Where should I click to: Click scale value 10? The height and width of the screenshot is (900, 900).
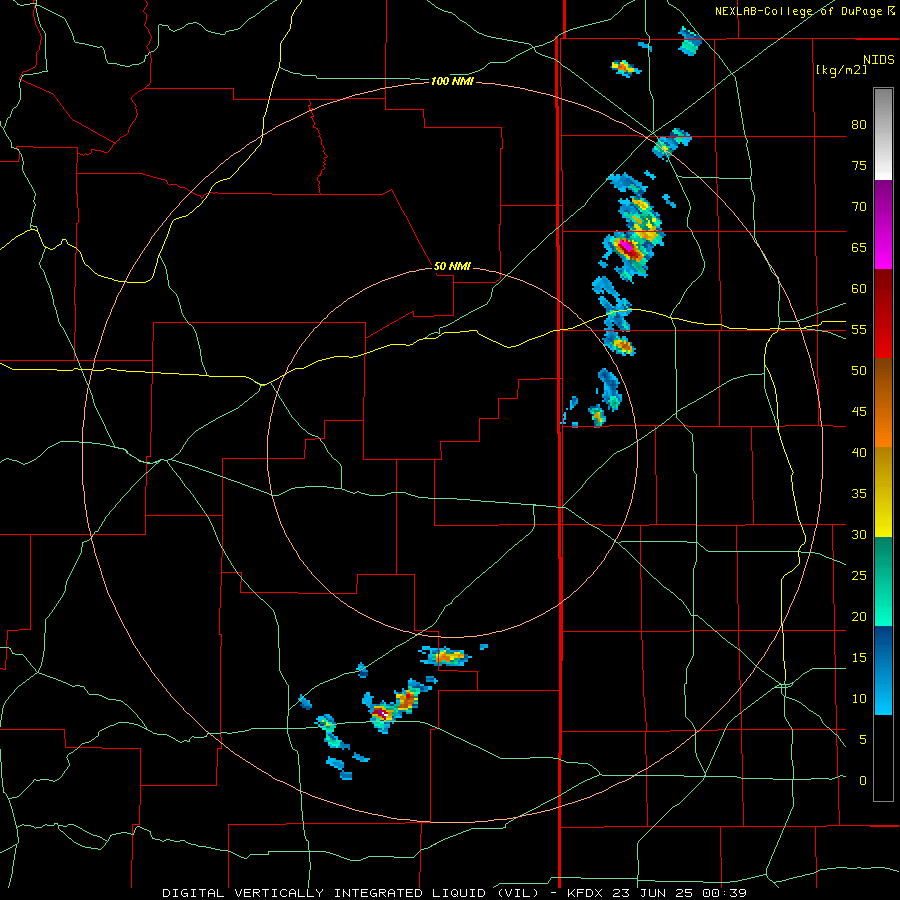click(x=859, y=699)
